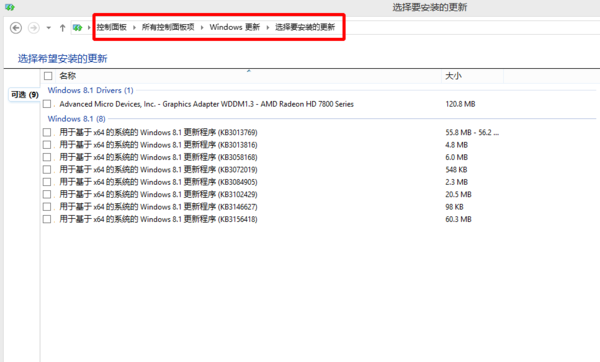This screenshot has width=600, height=362.
Task: Expand breadcrumb chevron after 所有控制面板项
Action: (202, 27)
